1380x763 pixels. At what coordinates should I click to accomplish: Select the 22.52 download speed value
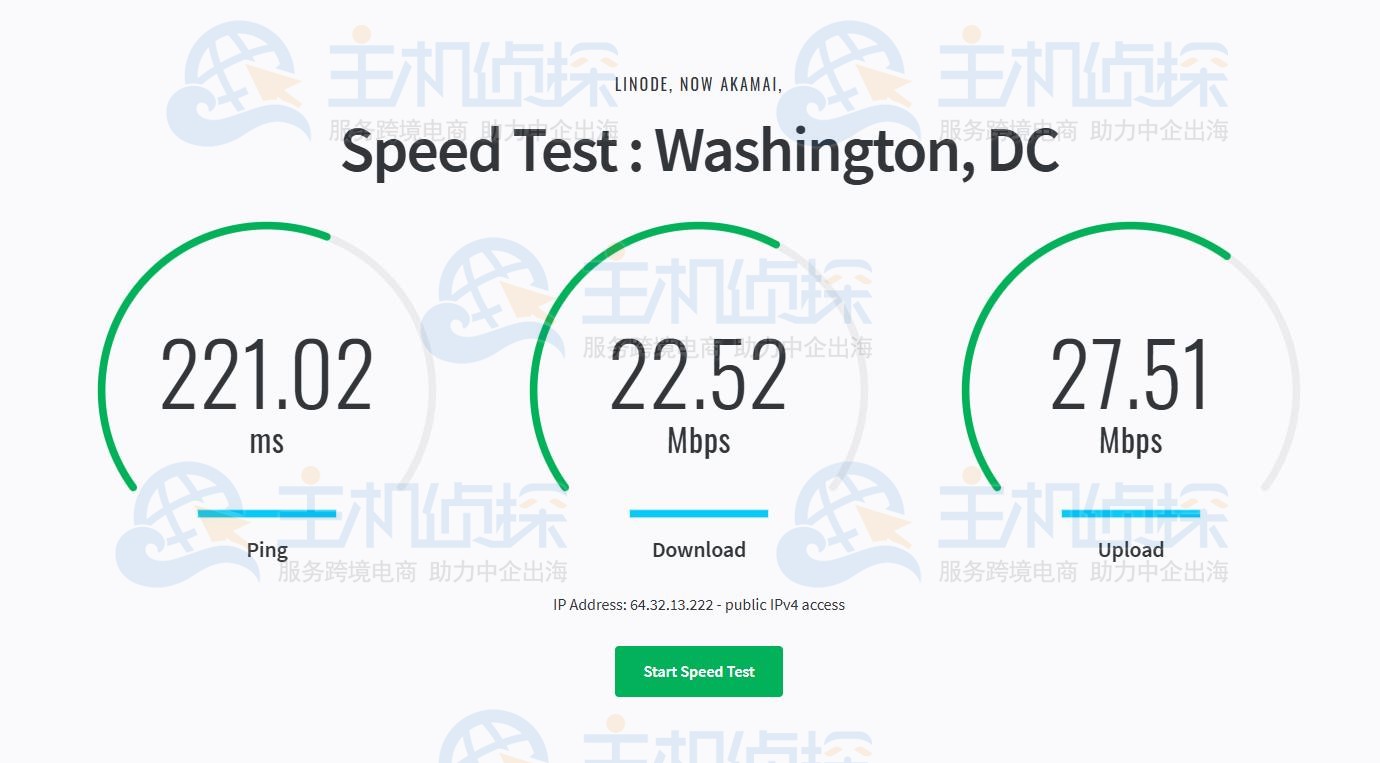click(x=698, y=376)
